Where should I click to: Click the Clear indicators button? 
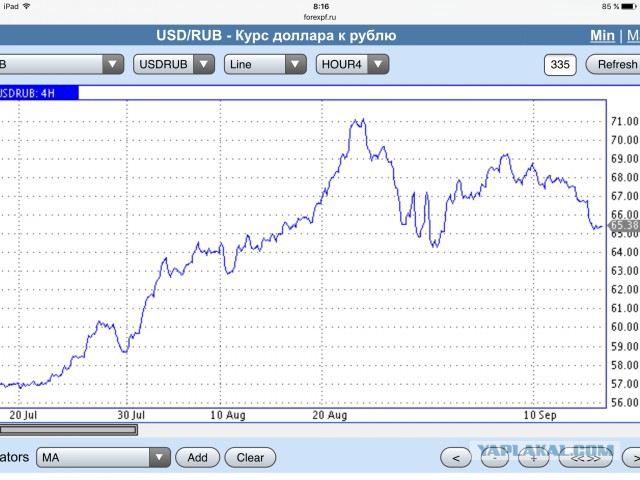[x=250, y=458]
